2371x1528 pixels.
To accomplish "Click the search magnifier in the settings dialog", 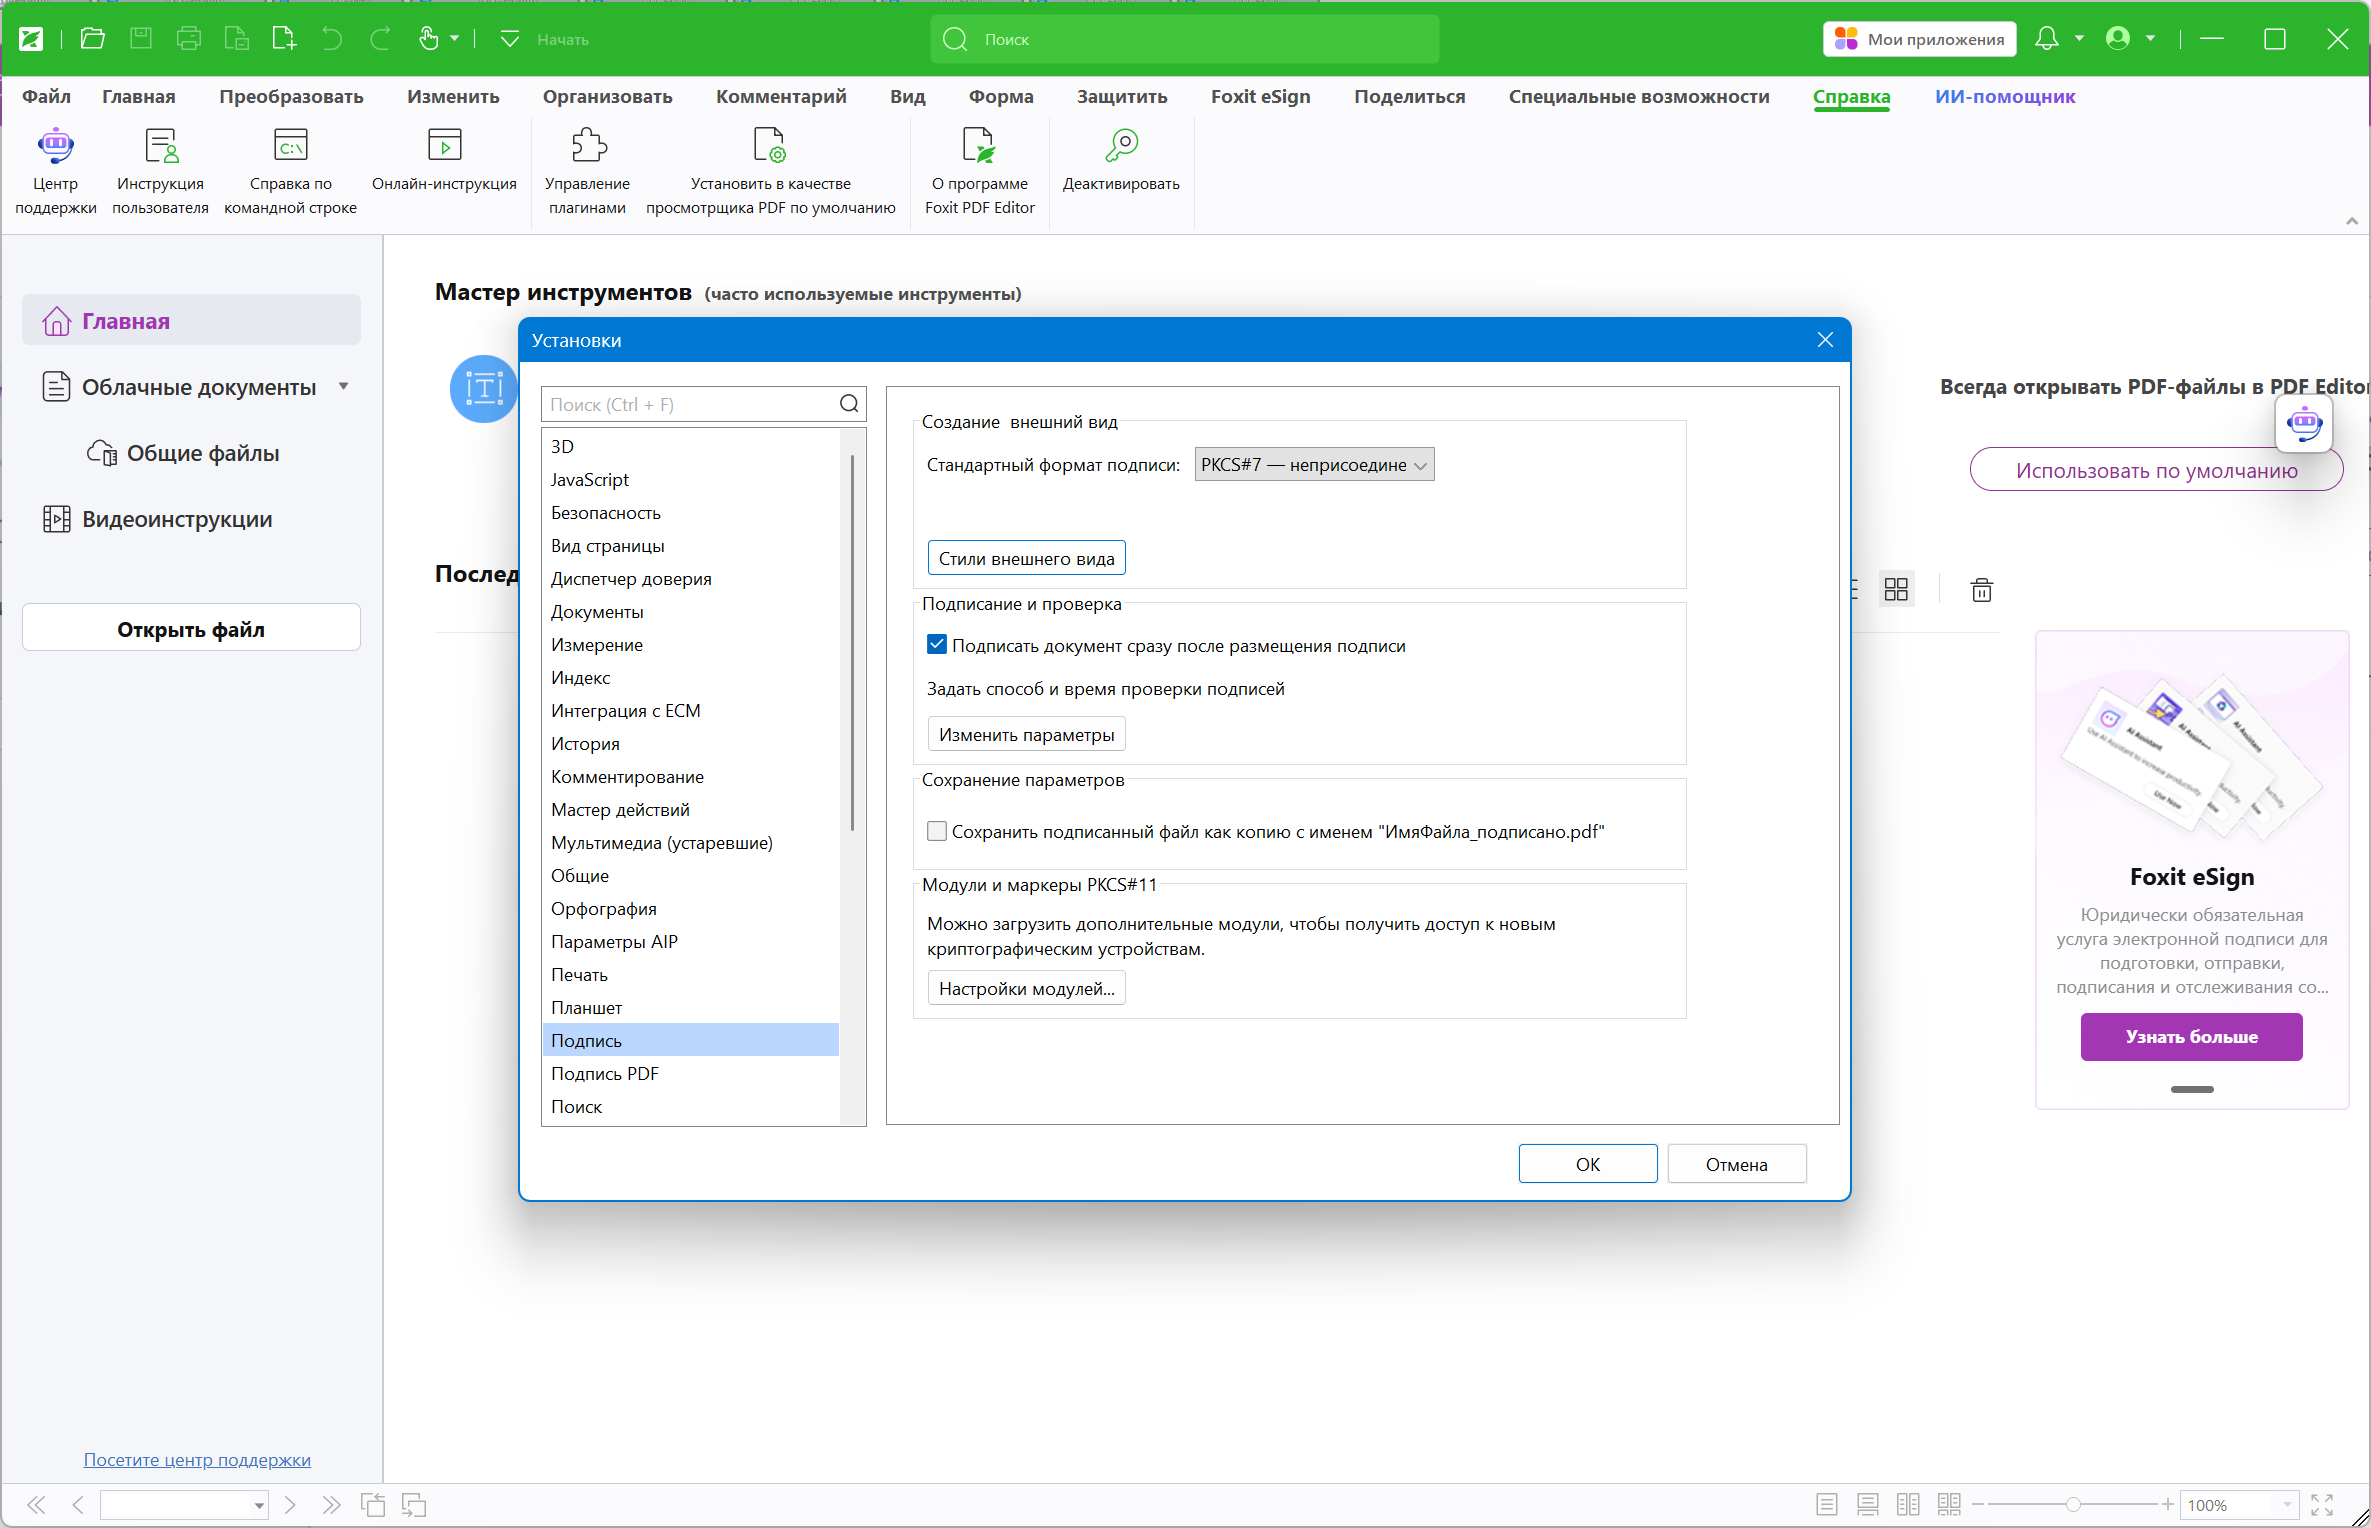I will click(849, 404).
